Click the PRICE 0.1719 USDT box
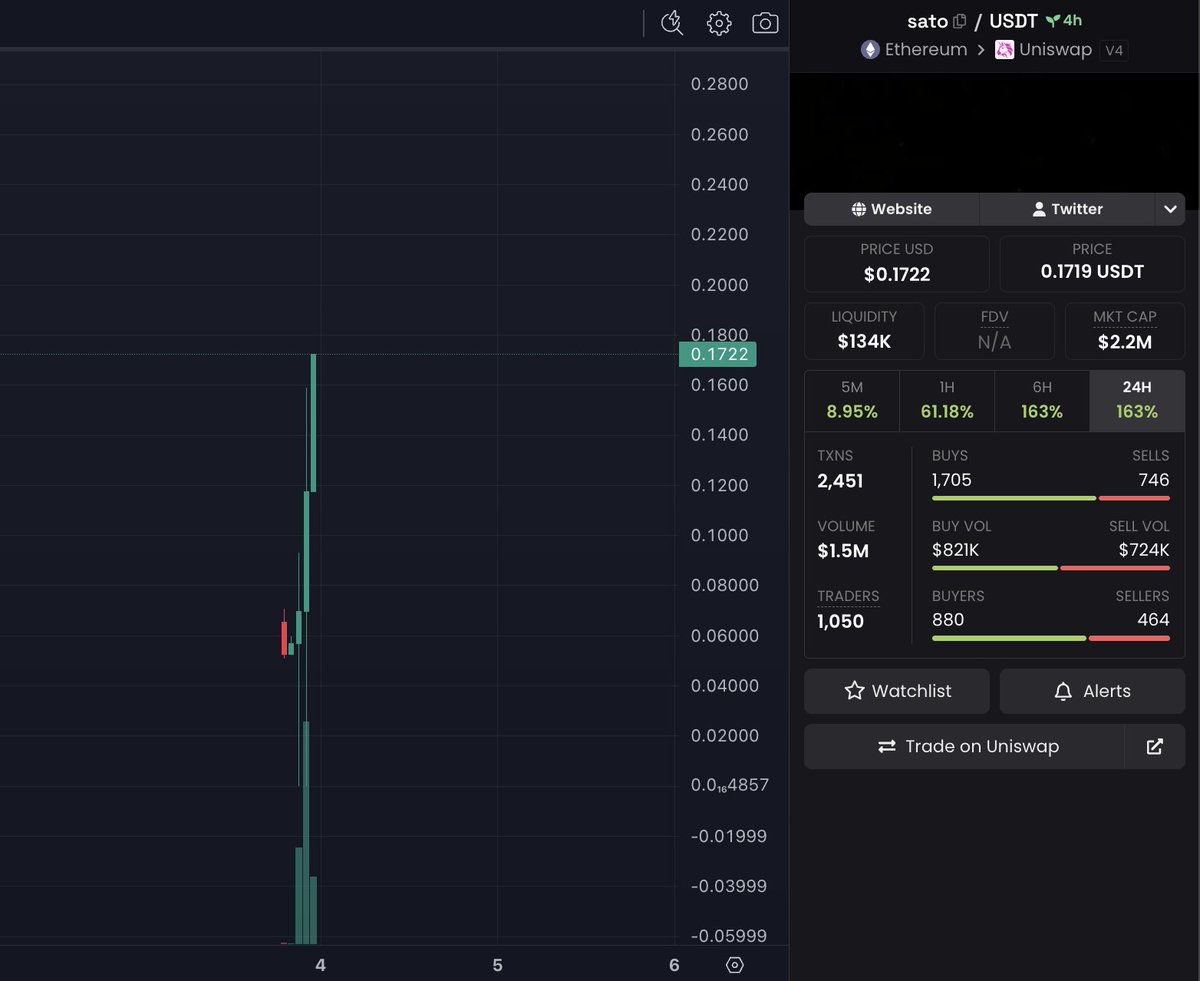Screen dimensions: 1200x981 coord(1092,264)
